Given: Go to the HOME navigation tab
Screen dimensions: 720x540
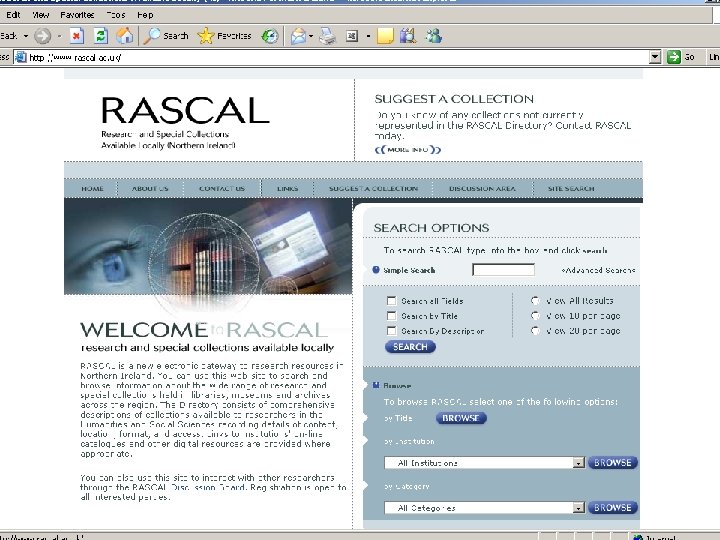Looking at the screenshot, I should coord(92,189).
